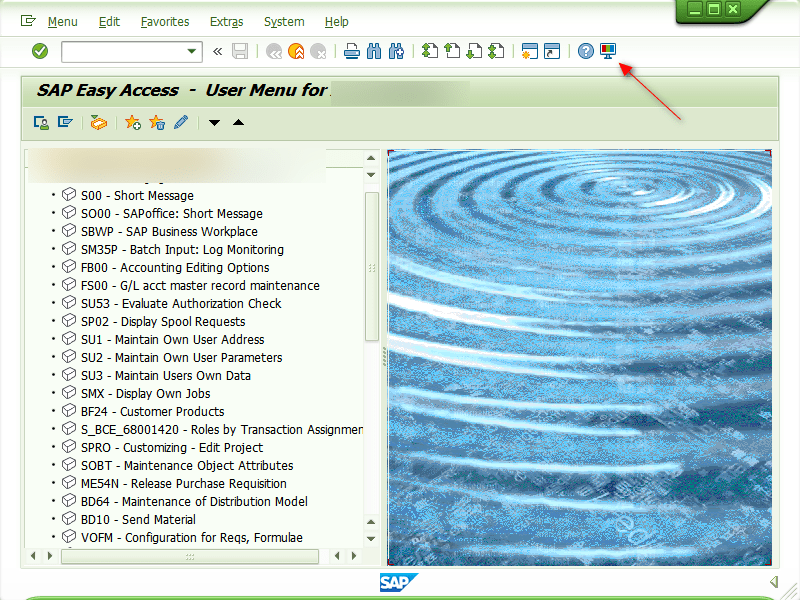800x600 pixels.
Task: Open the System menu
Action: pyautogui.click(x=284, y=21)
